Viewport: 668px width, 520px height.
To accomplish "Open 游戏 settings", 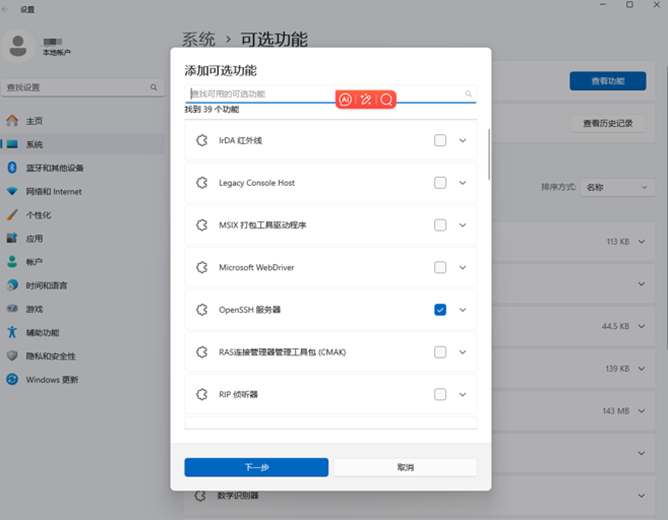I will click(83, 309).
